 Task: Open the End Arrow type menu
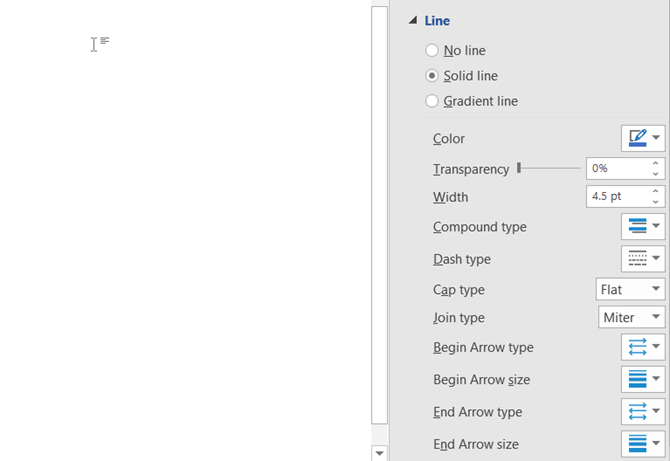pos(643,412)
